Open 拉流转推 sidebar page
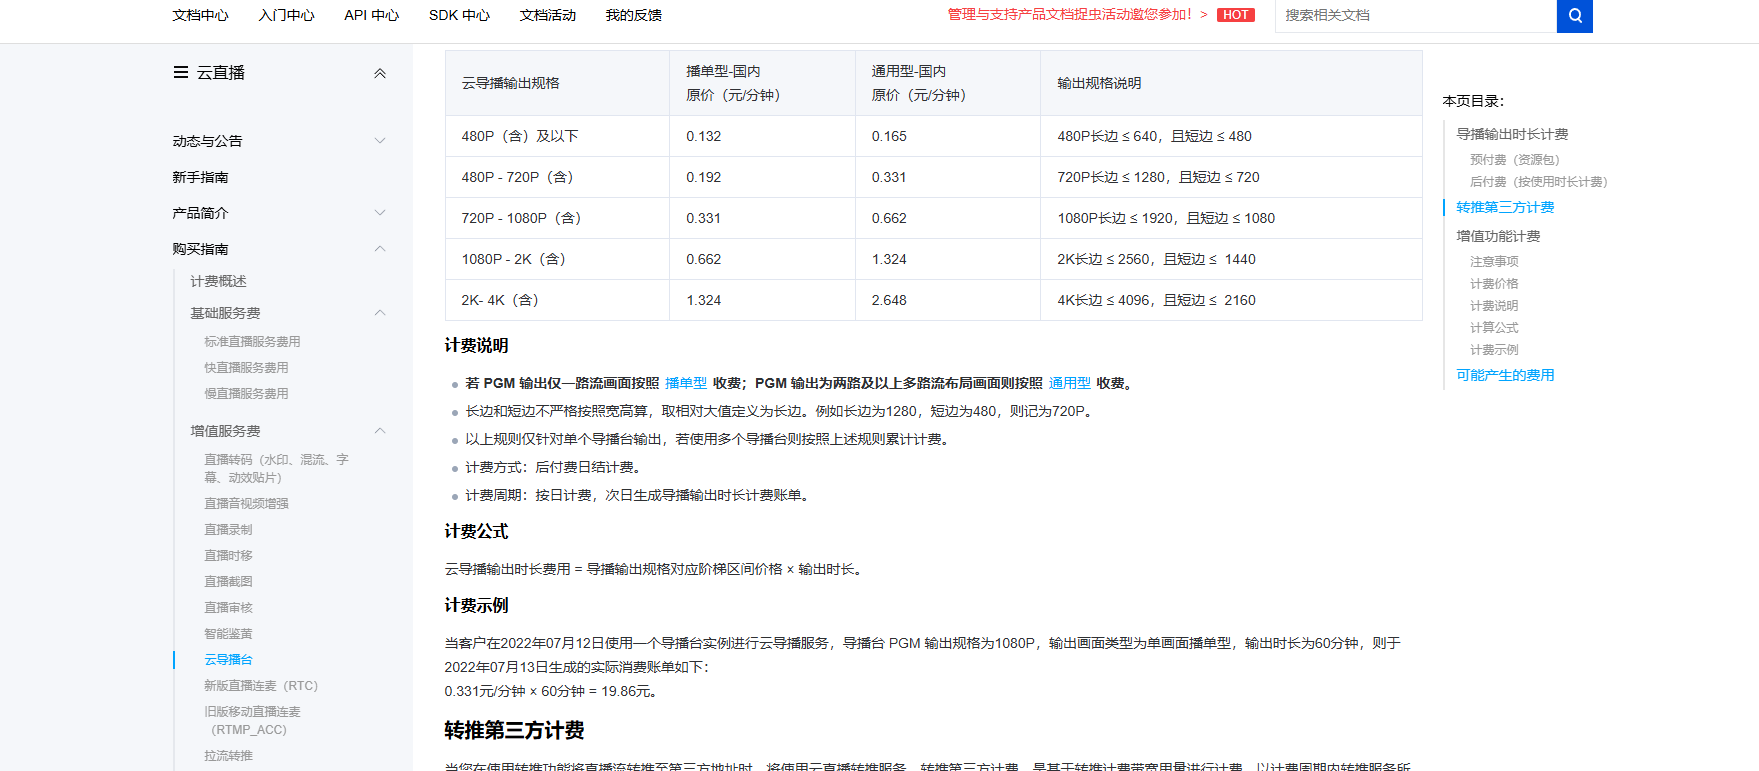This screenshot has width=1759, height=771. pos(228,755)
